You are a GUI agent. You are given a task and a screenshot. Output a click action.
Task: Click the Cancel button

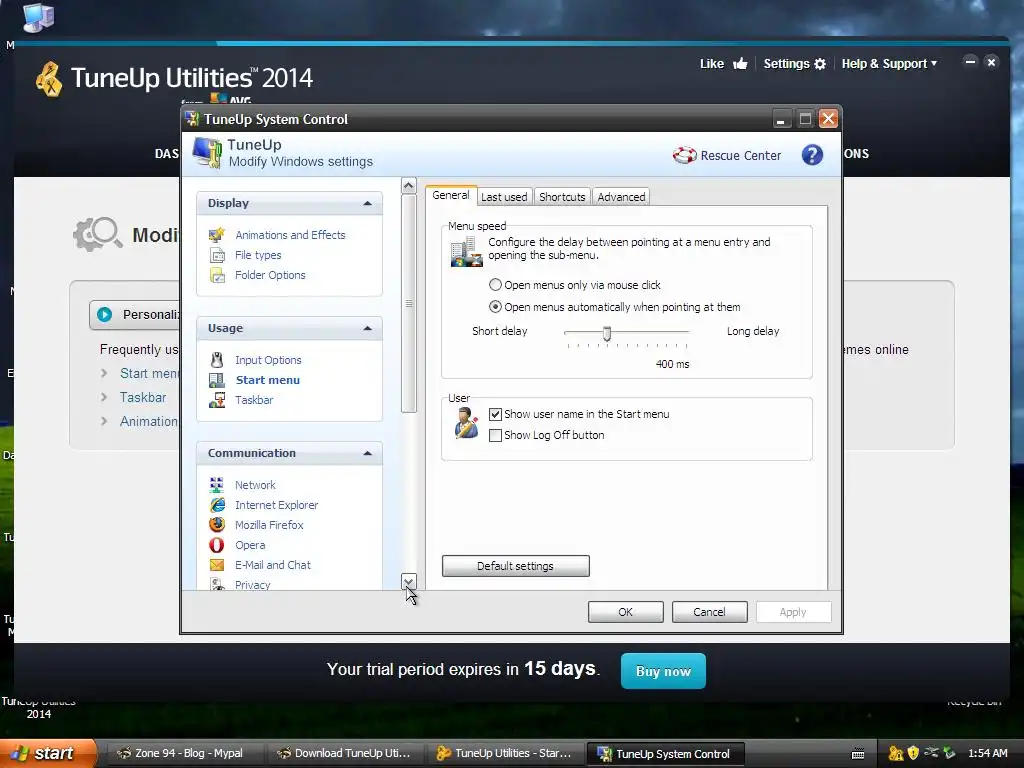point(709,612)
